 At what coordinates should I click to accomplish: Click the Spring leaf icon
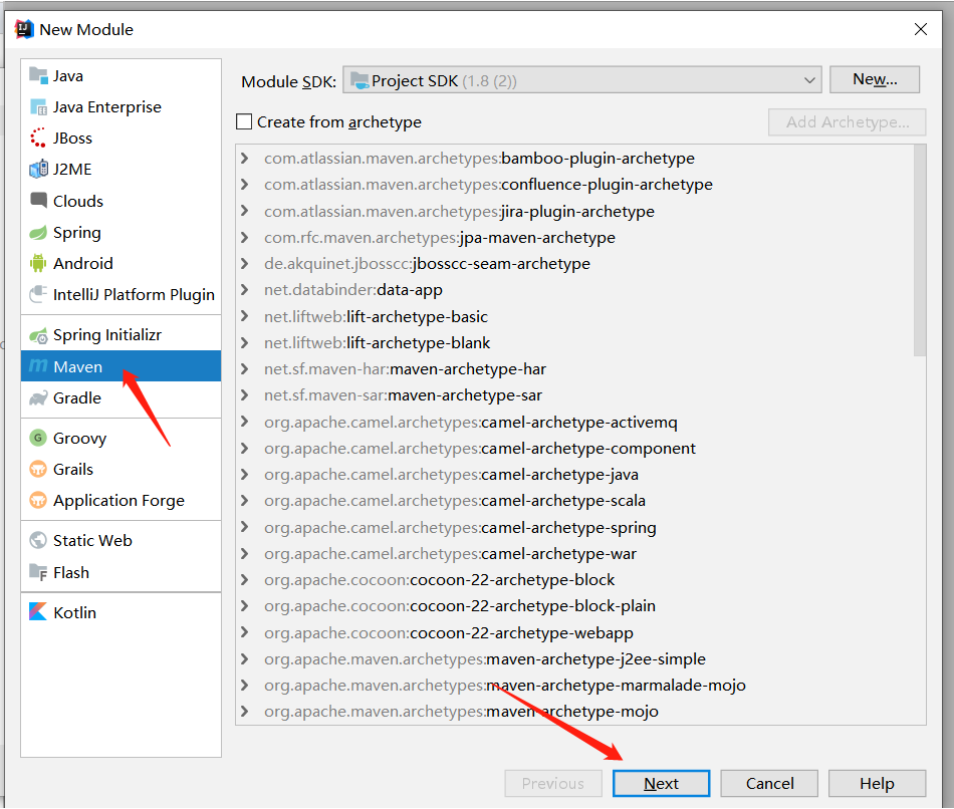pyautogui.click(x=38, y=232)
